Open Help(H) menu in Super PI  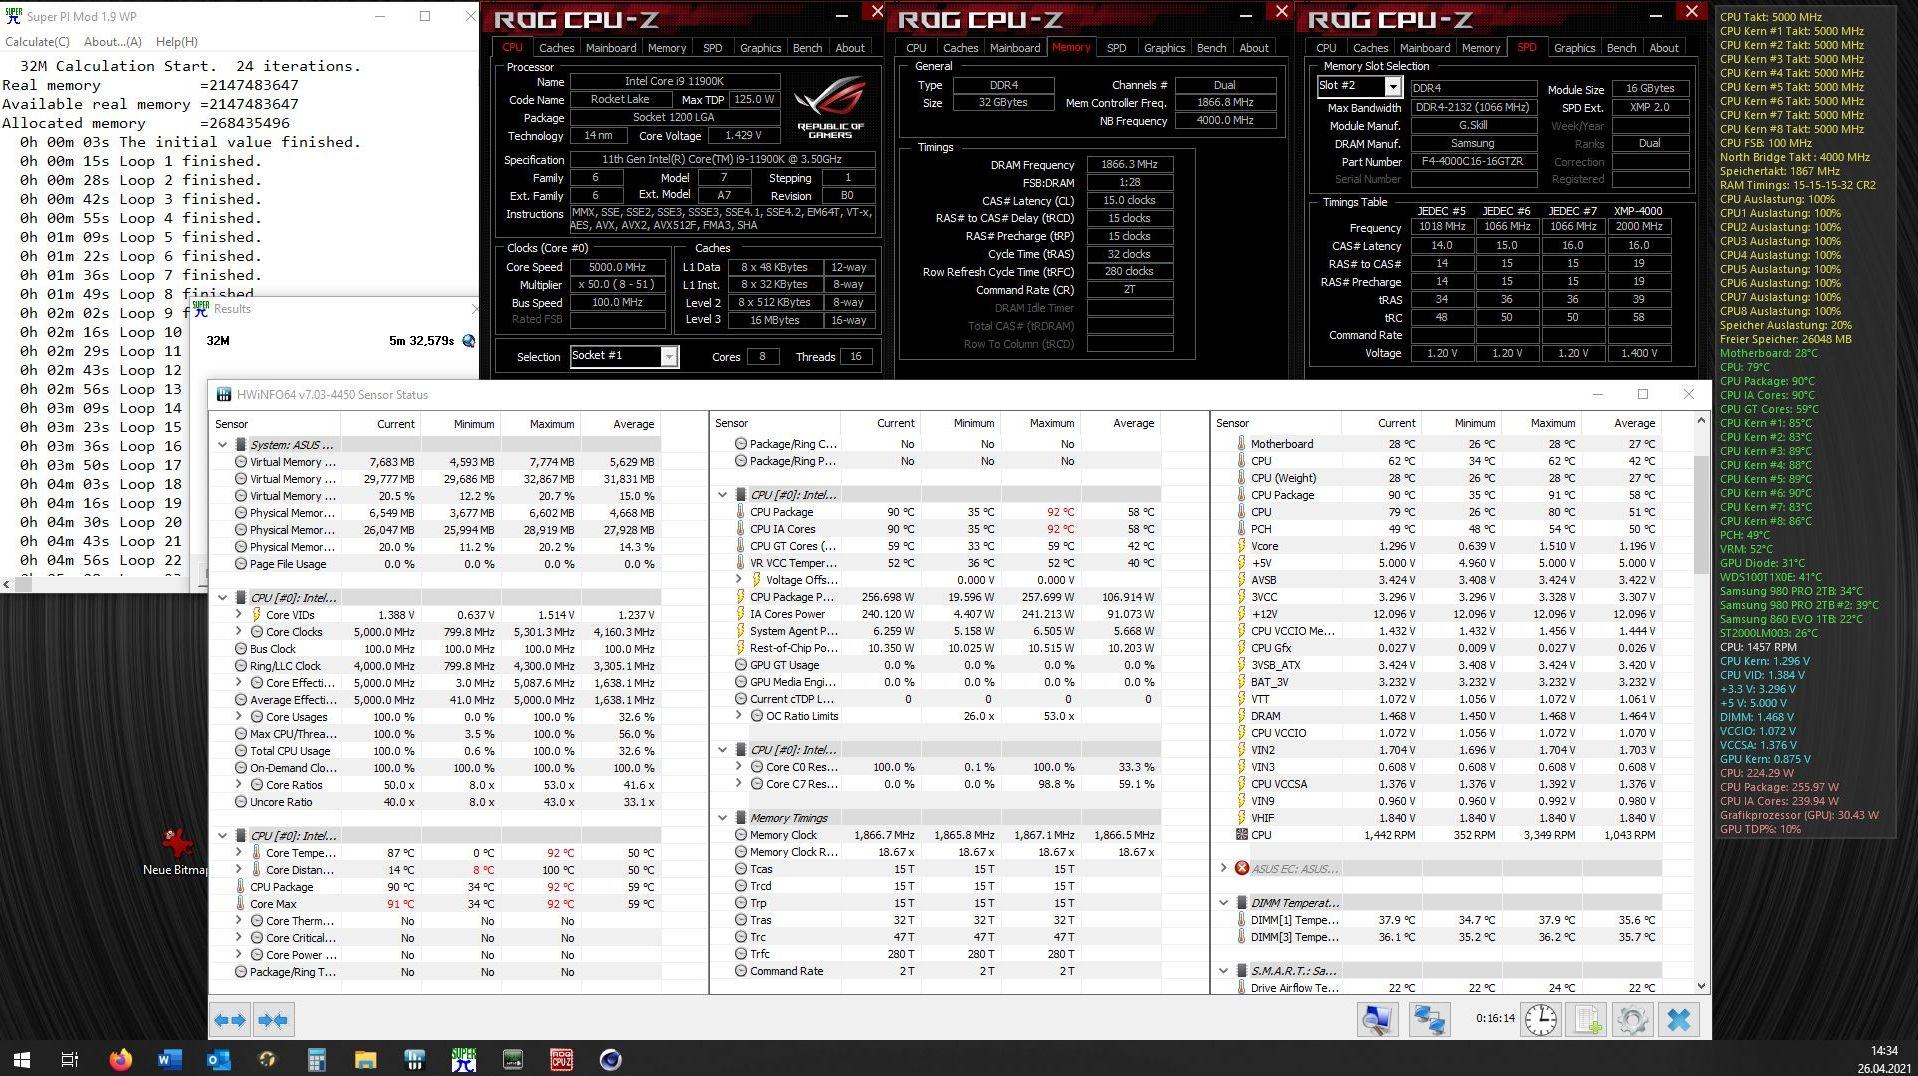coord(177,42)
